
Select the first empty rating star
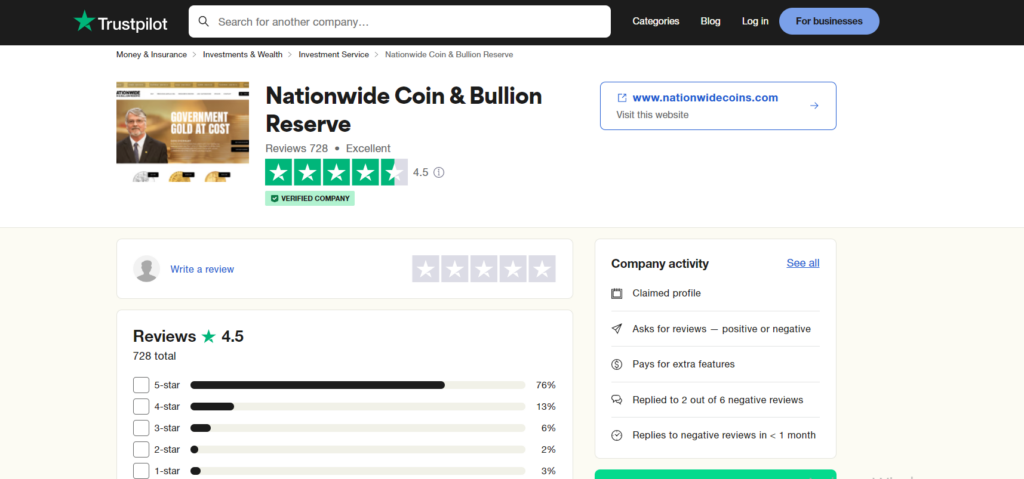point(426,269)
